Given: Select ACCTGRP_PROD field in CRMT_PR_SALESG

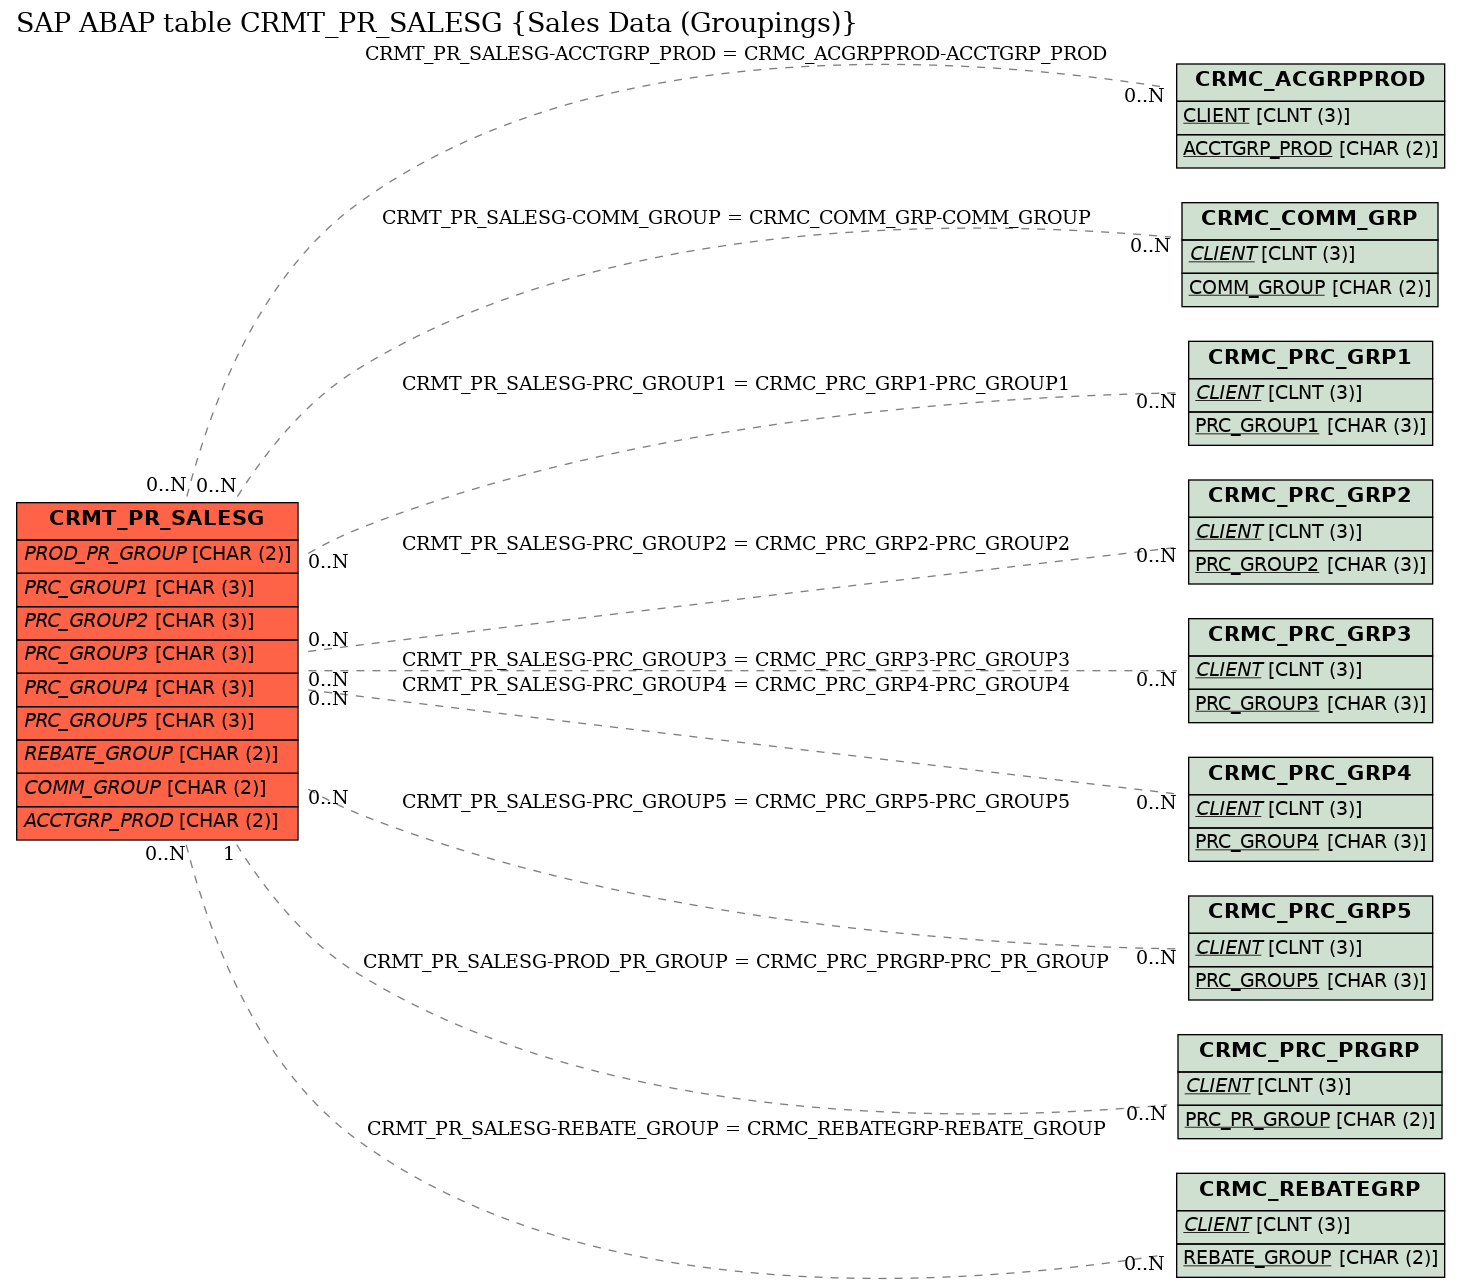Looking at the screenshot, I should pyautogui.click(x=157, y=822).
